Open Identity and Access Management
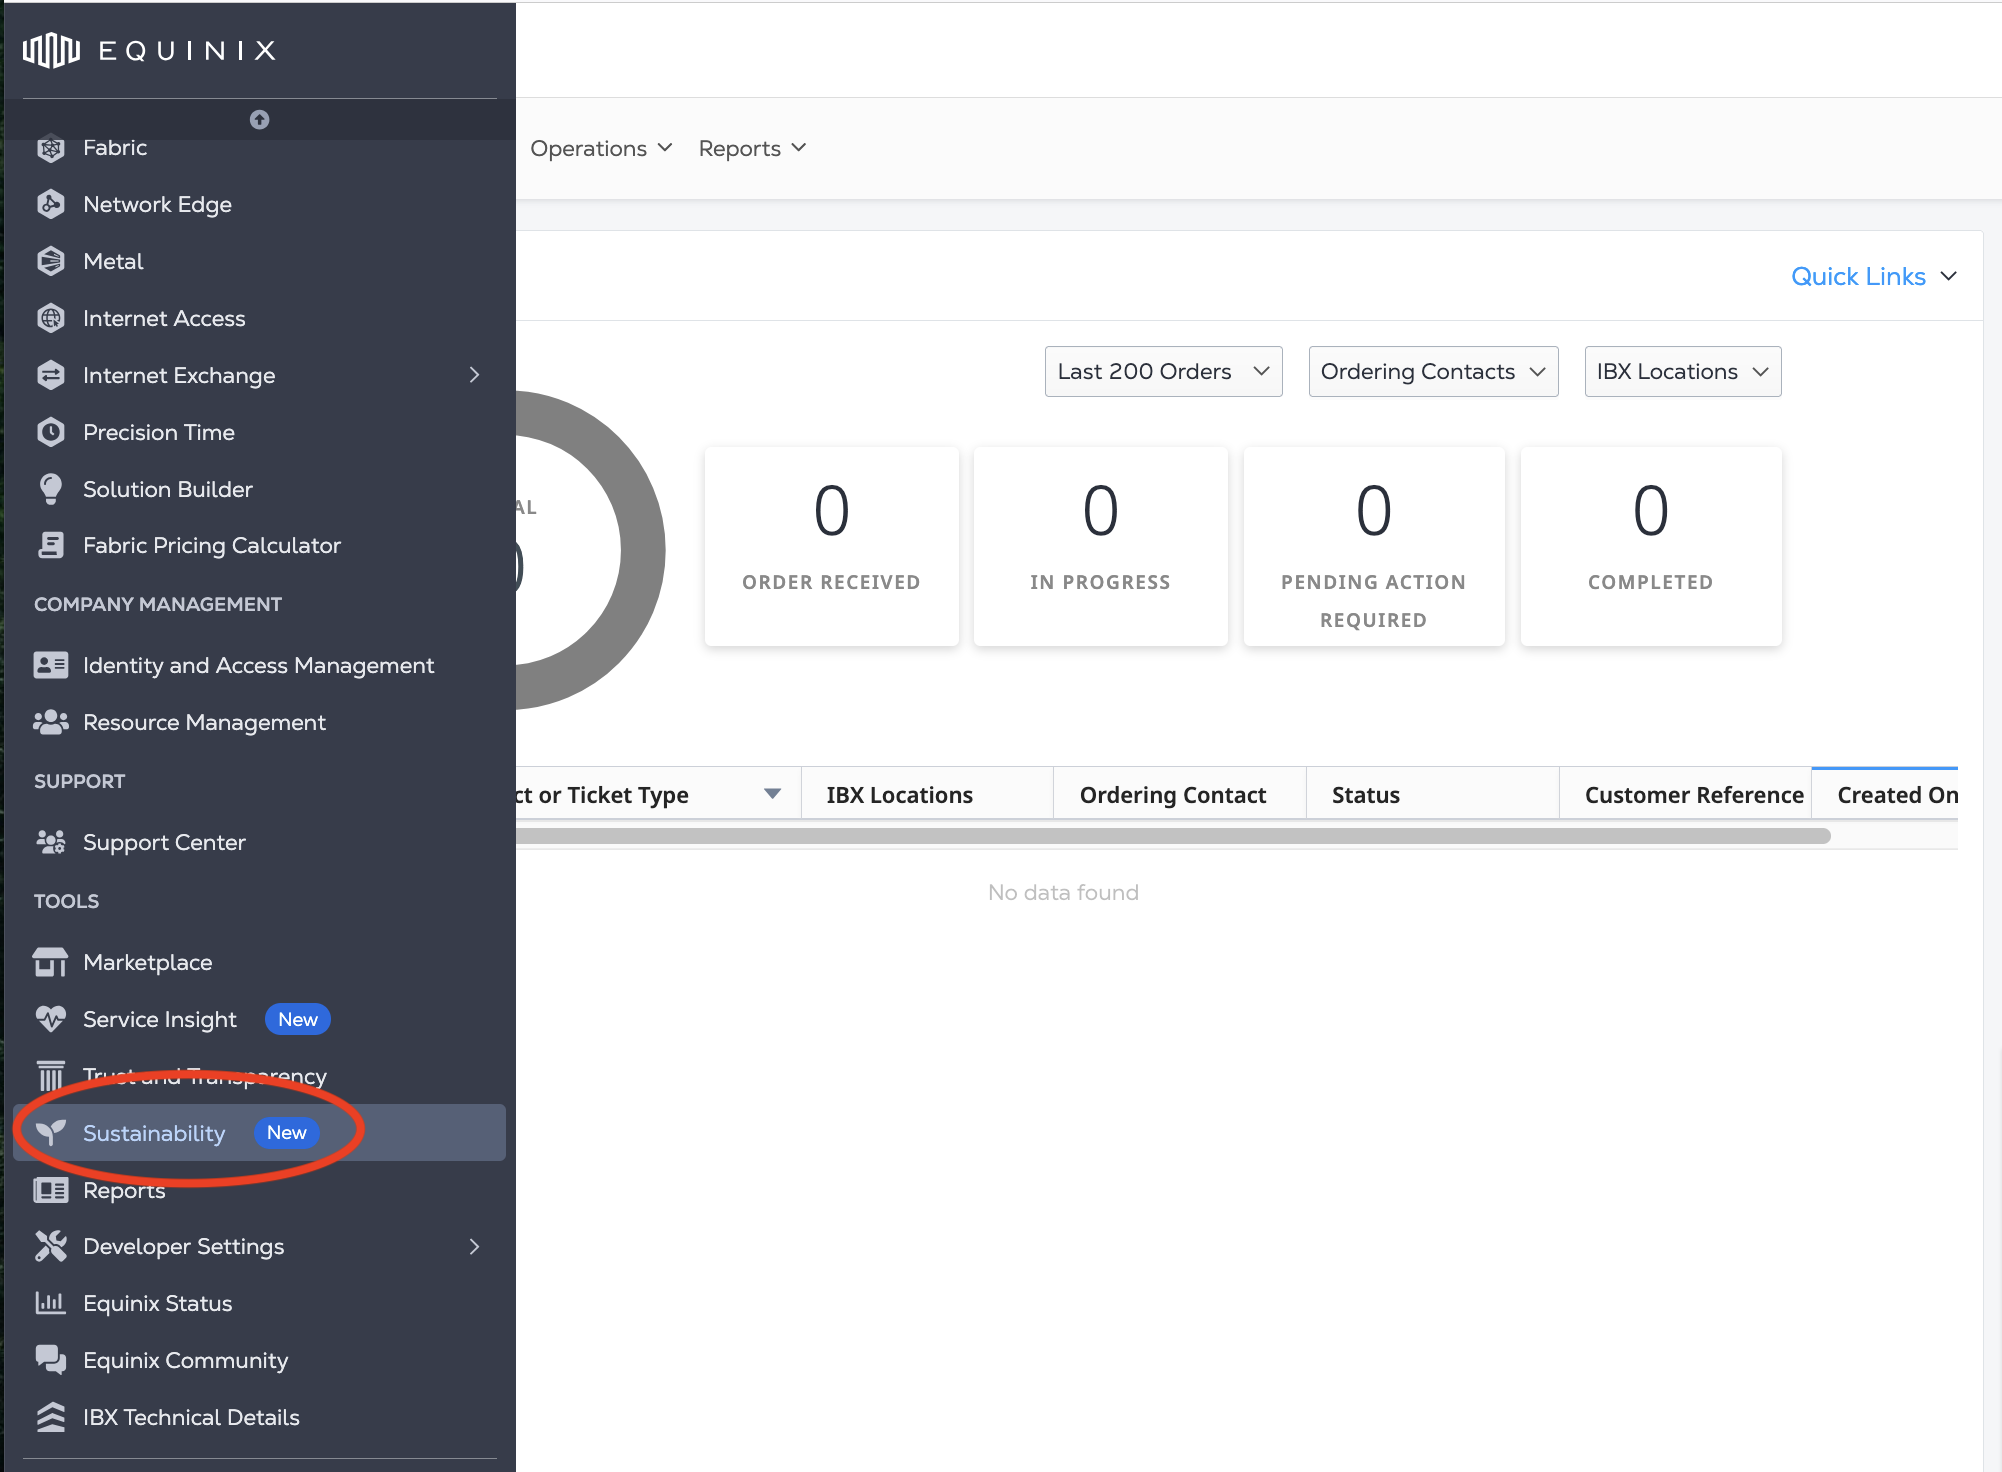2002x1472 pixels. click(x=258, y=665)
